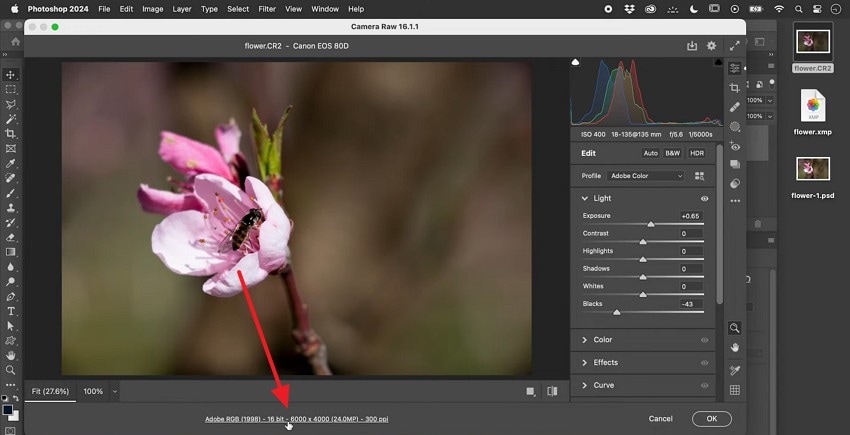Image resolution: width=850 pixels, height=435 pixels.
Task: Open the File menu
Action: click(104, 9)
